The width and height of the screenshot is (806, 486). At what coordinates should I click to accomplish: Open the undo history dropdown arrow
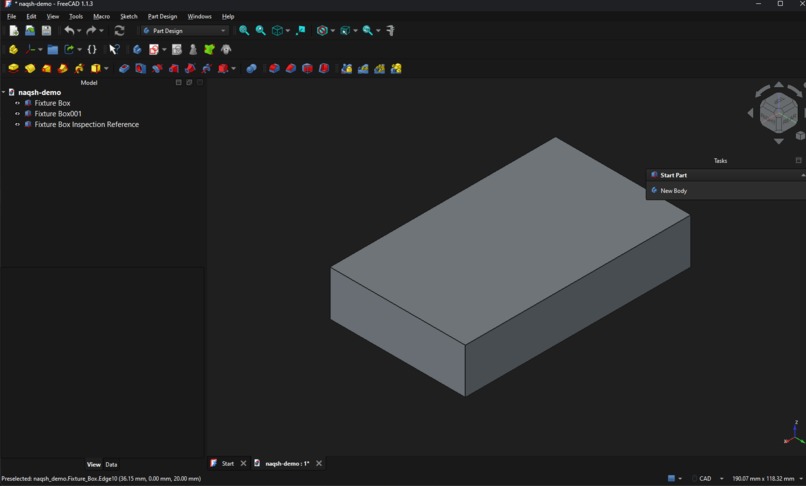tap(79, 31)
